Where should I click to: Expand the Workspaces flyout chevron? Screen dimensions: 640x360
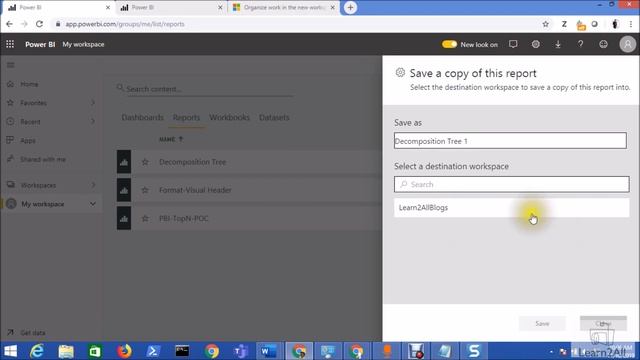[x=93, y=185]
